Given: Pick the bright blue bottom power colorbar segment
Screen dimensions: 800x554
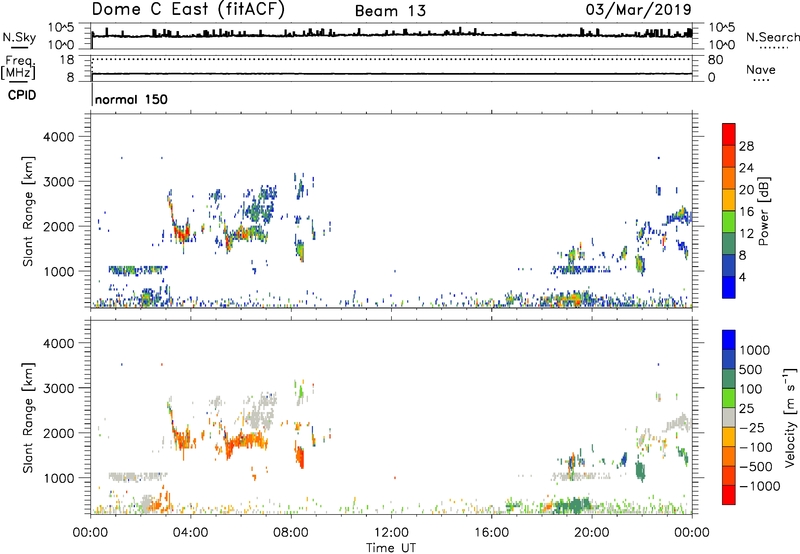Looking at the screenshot, I should click(x=729, y=287).
